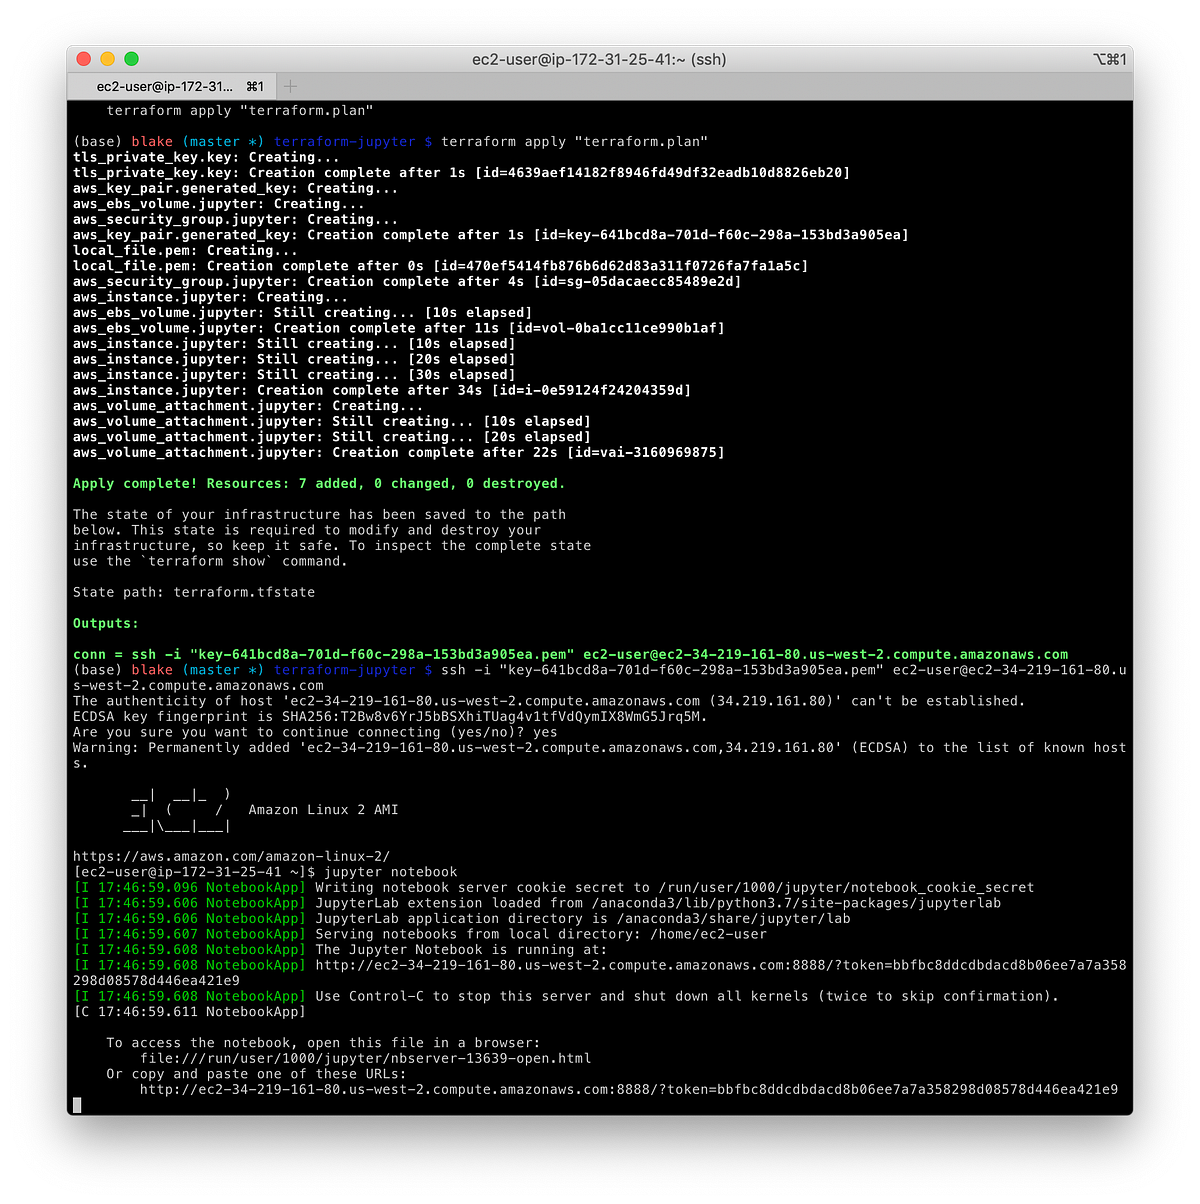Click the file:///run/user/1000/jupyter/nbserver-13639-open.html path

point(365,1058)
